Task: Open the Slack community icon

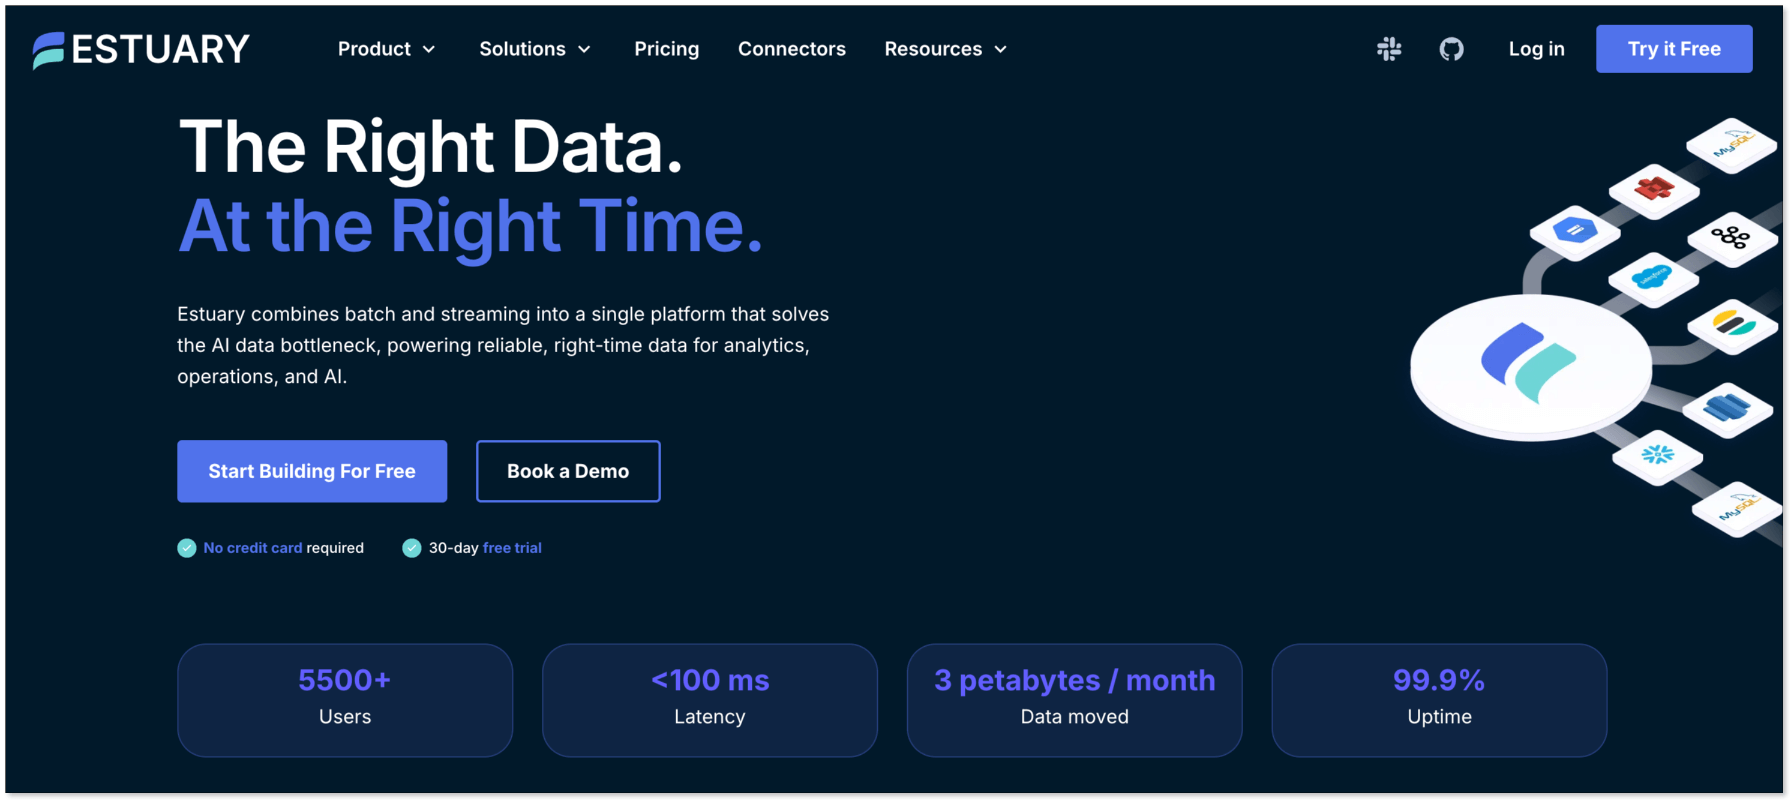Action: 1389,49
